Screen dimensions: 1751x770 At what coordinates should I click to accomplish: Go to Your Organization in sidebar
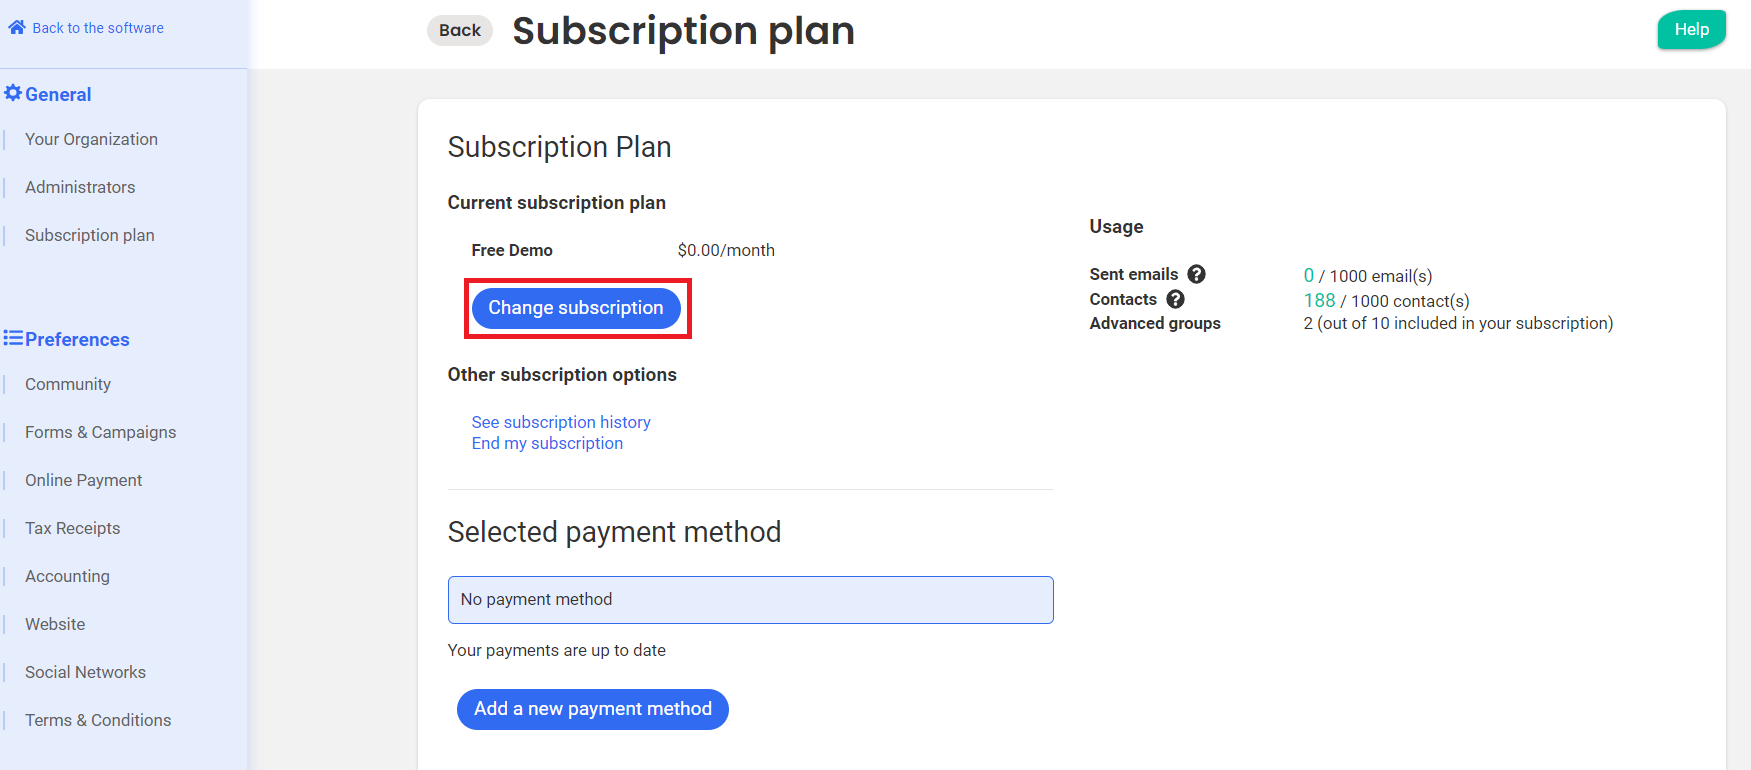click(x=91, y=140)
